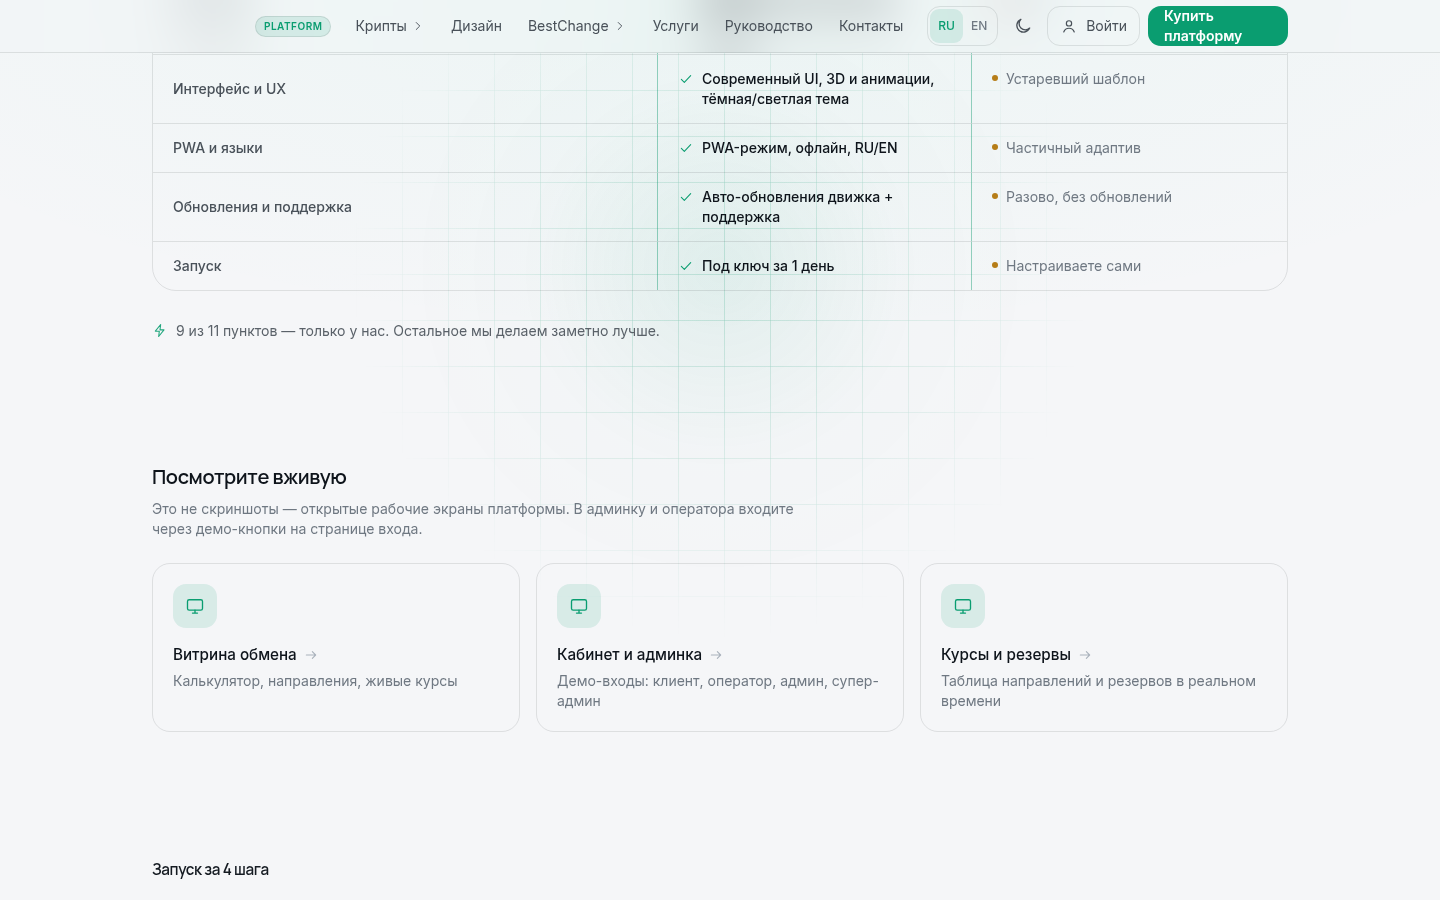Click Запуск row label
1440x900 pixels.
[x=197, y=266]
